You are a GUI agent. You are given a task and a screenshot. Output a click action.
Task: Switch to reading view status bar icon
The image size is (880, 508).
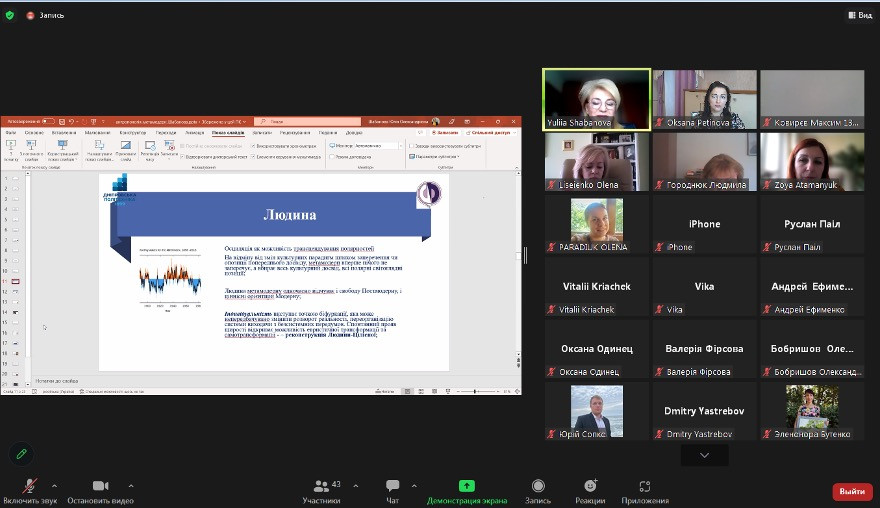[x=434, y=391]
